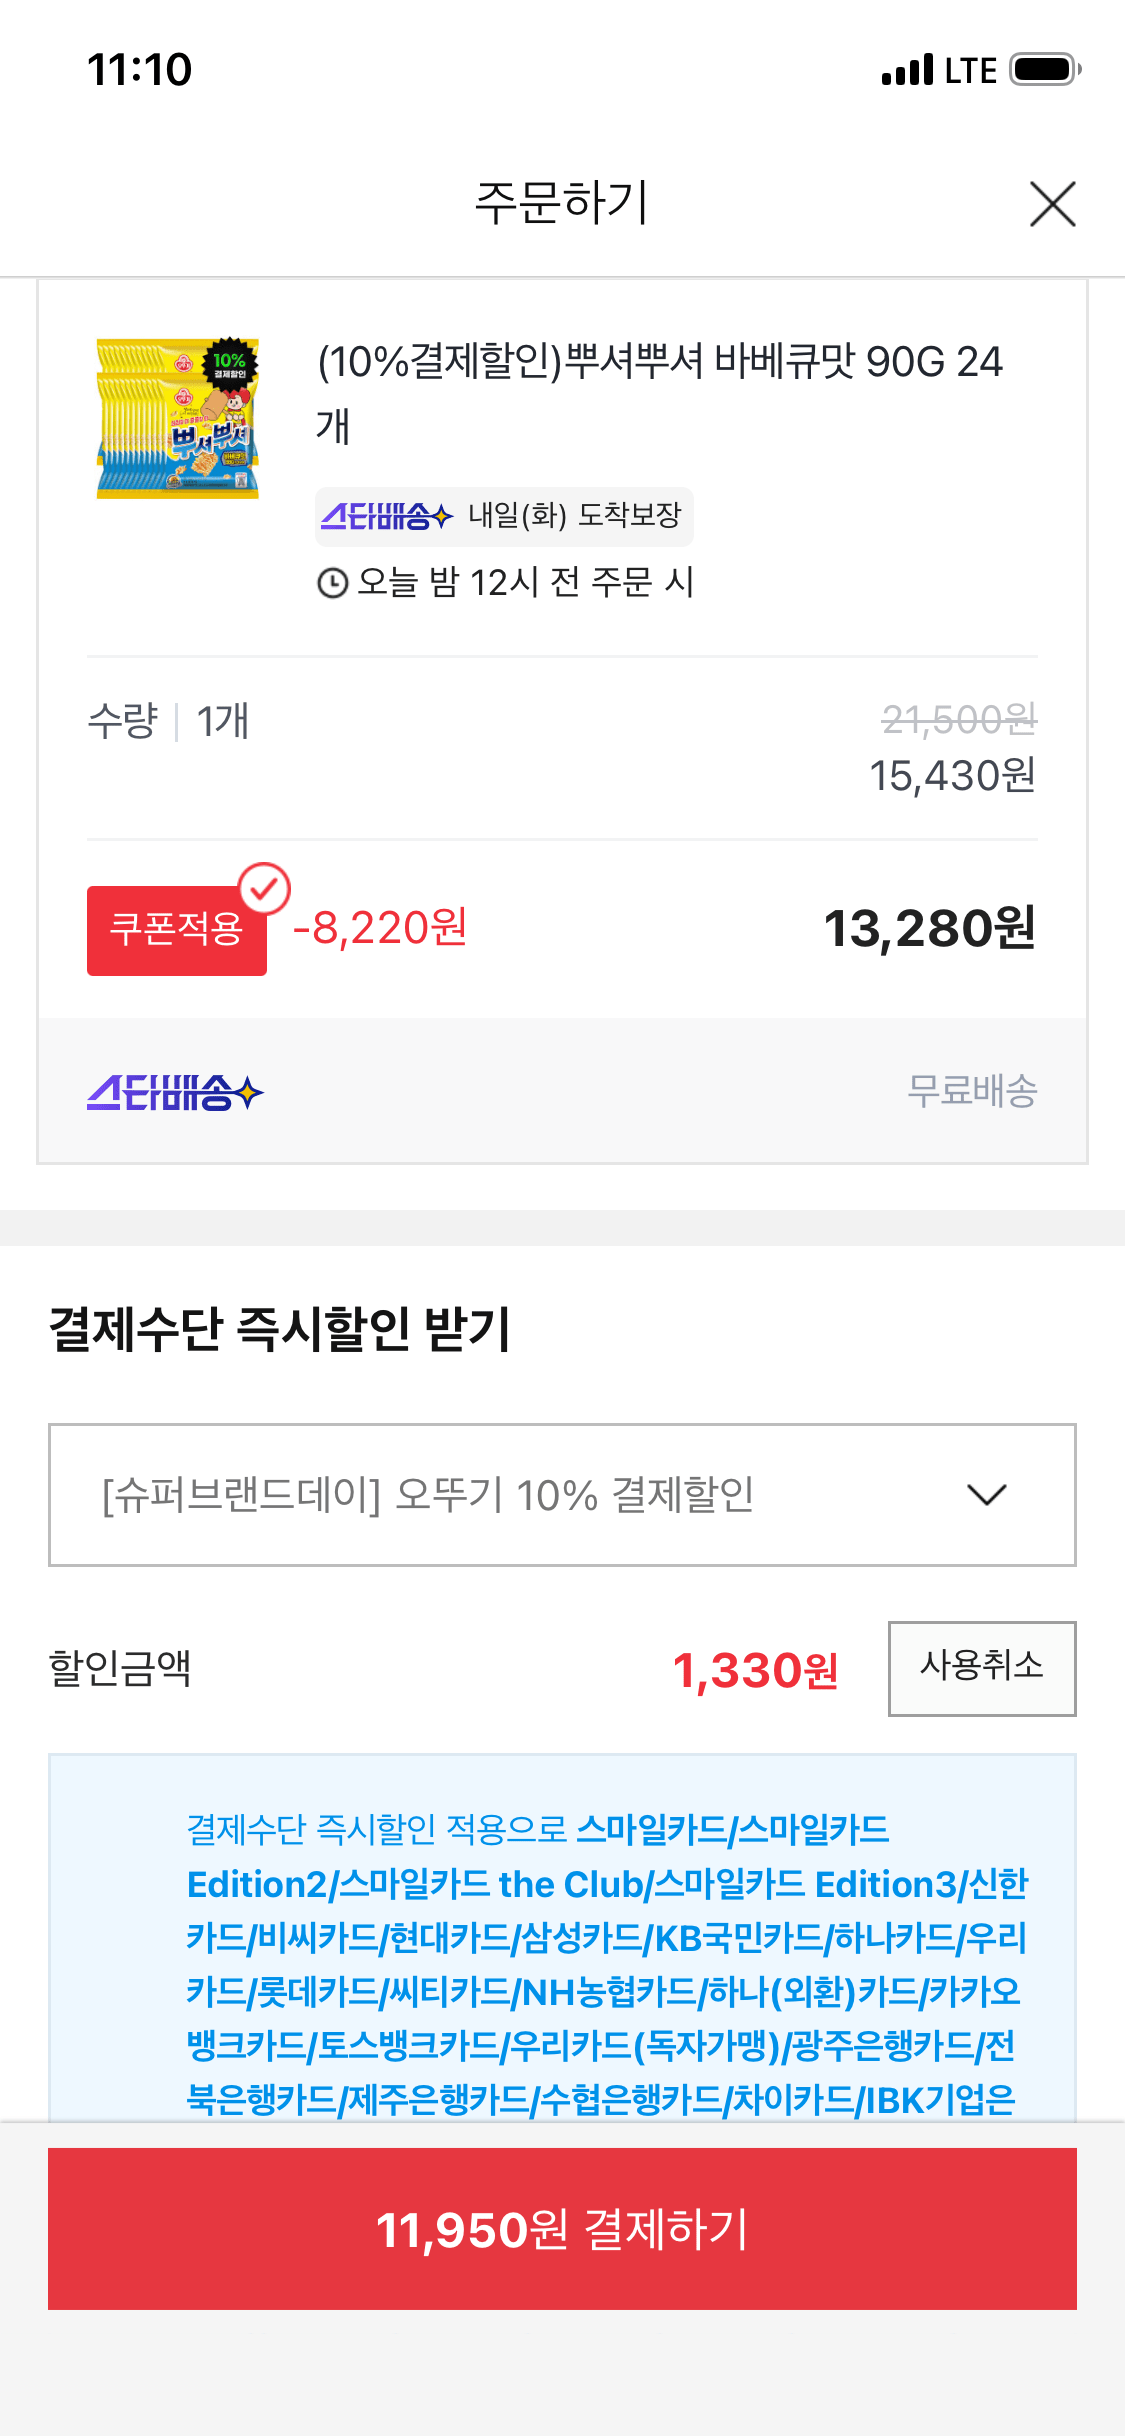Viewport: 1125px width, 2436px height.
Task: Toggle the red coupon check mark
Action: (264, 888)
